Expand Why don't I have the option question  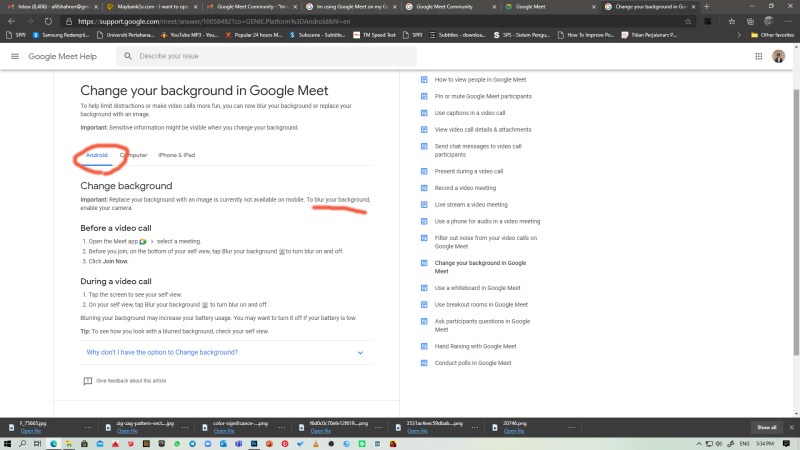point(226,353)
